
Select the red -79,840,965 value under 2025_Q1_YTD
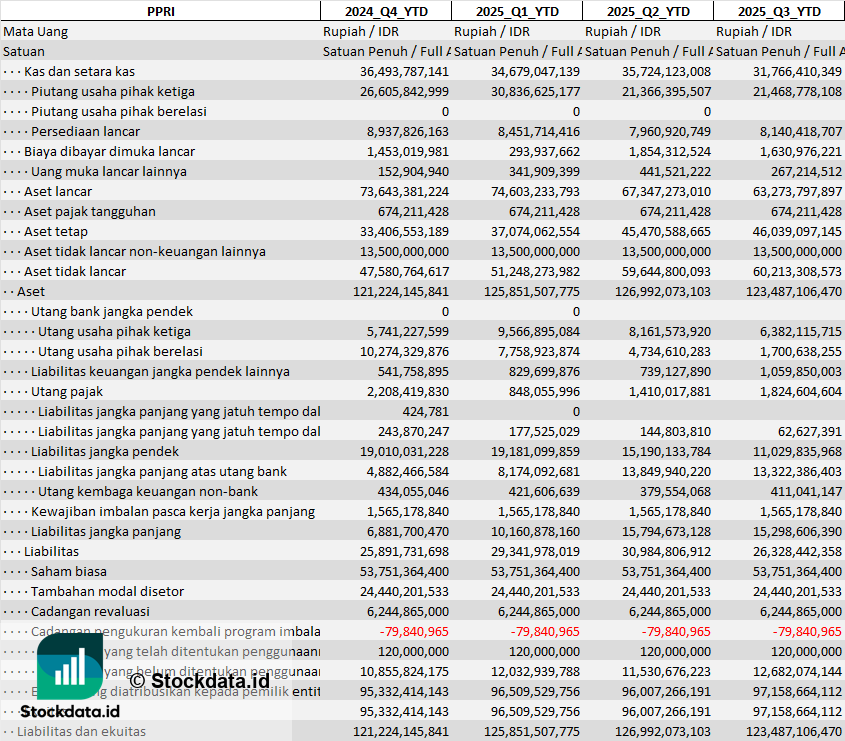point(545,631)
